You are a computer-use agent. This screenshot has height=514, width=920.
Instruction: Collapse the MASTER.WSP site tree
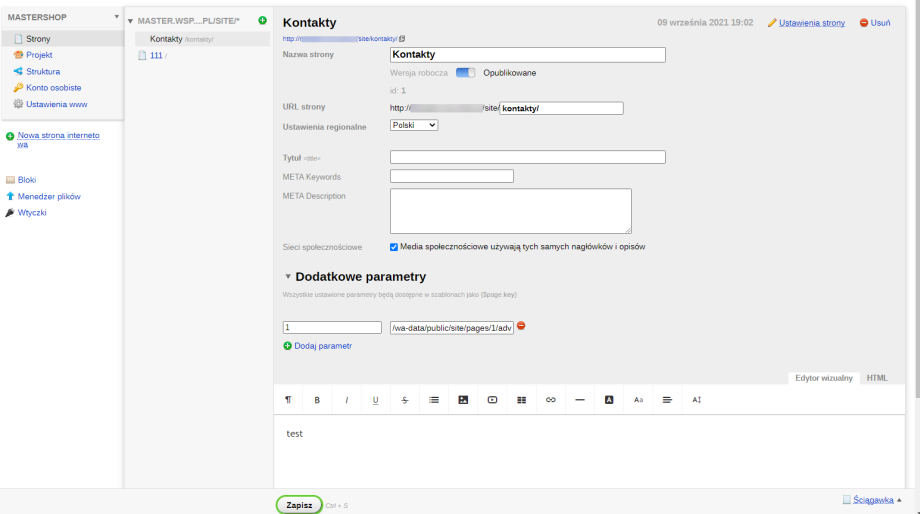pyautogui.click(x=130, y=21)
